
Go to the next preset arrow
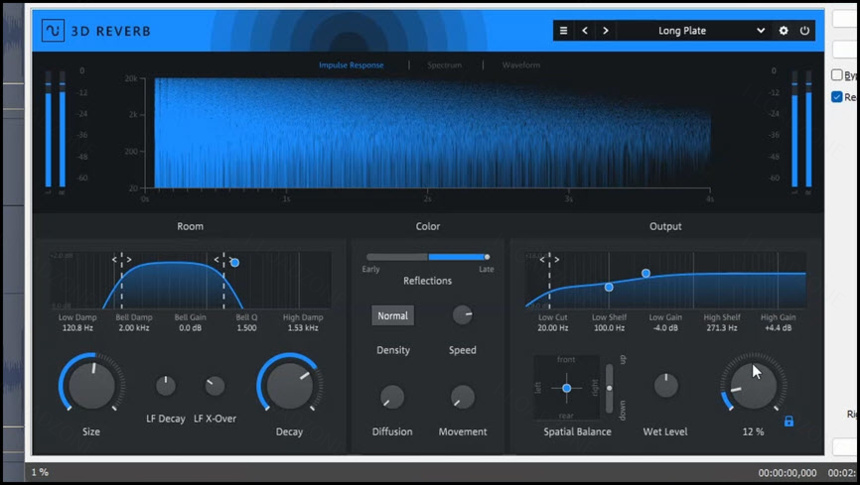click(606, 31)
